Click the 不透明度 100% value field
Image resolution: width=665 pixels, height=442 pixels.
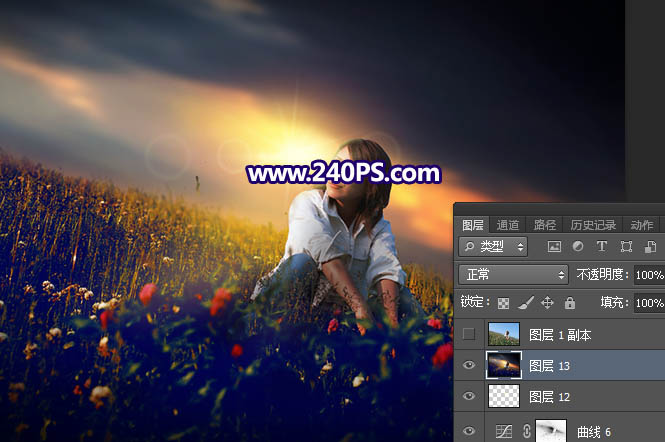(649, 275)
